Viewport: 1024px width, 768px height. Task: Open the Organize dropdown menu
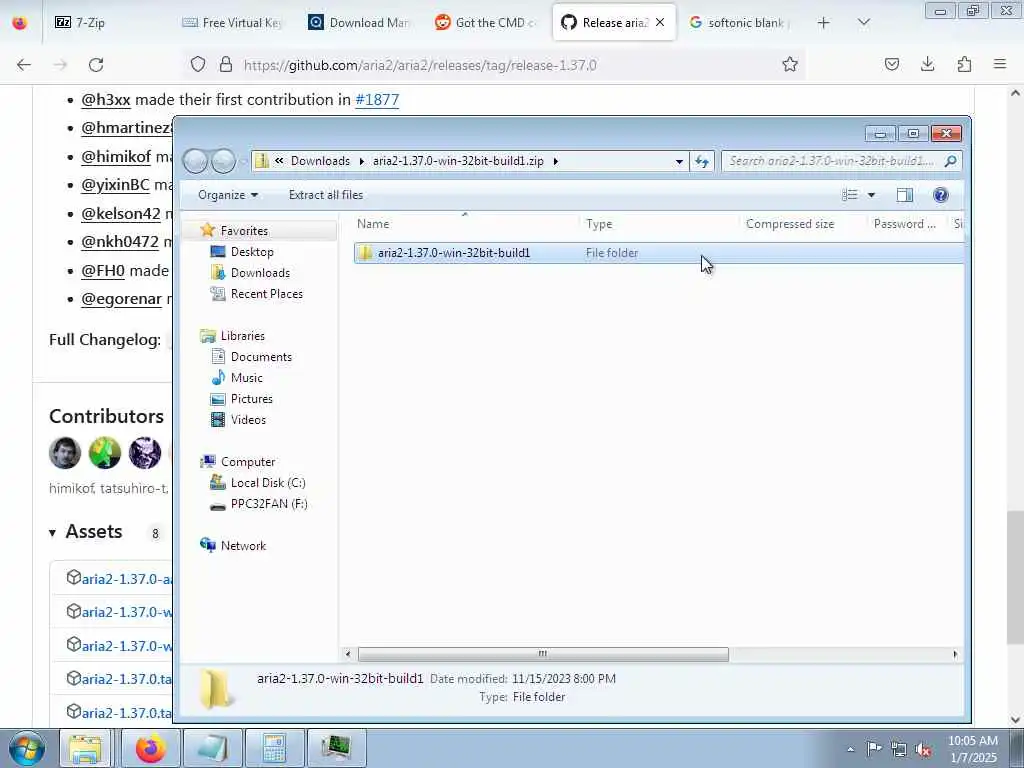(x=228, y=195)
